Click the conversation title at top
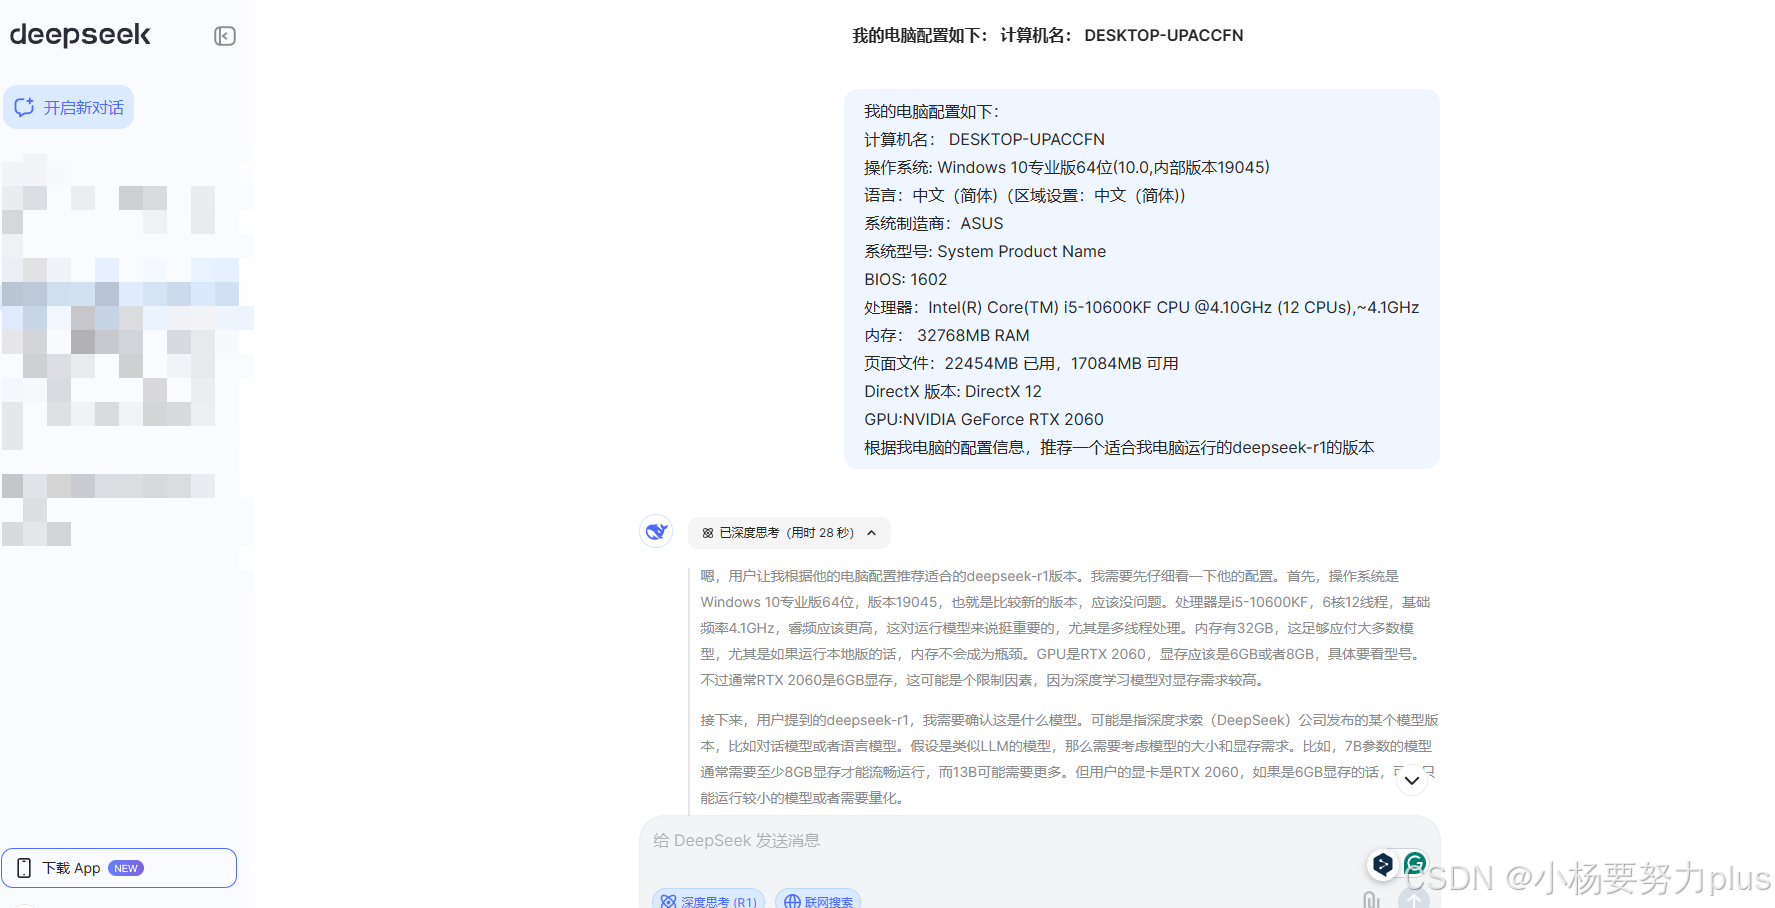The image size is (1775, 908). pos(1048,35)
